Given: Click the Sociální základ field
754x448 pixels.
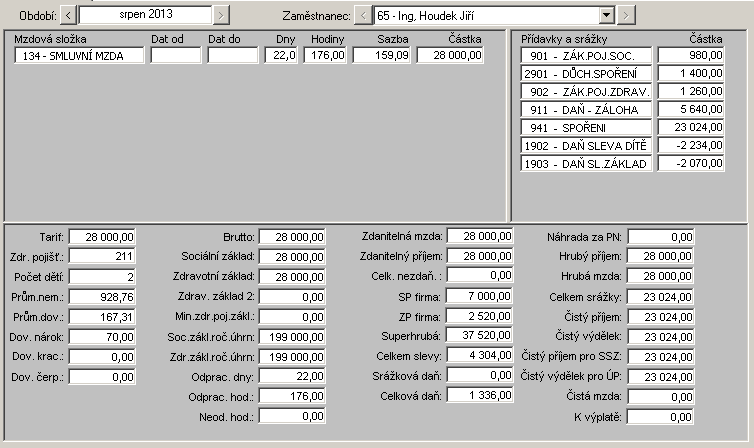Looking at the screenshot, I should (292, 257).
